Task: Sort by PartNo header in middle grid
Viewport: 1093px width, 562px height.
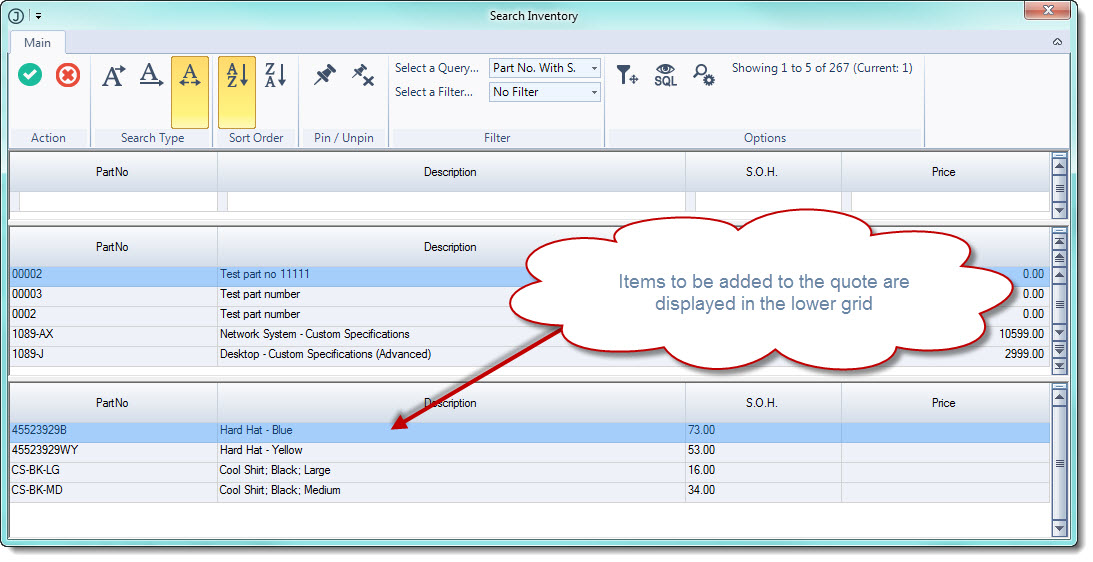Action: click(113, 247)
